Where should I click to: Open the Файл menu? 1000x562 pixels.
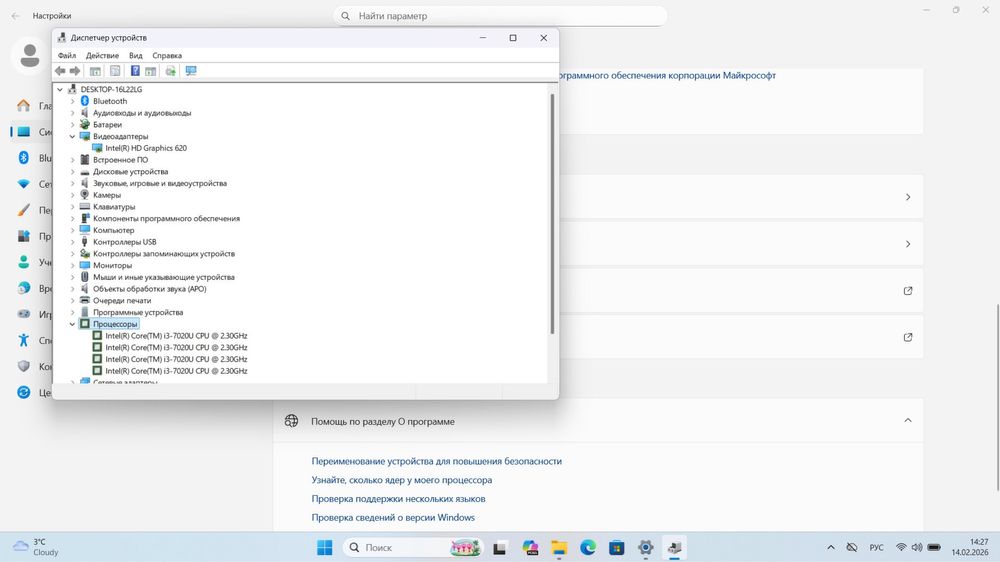pyautogui.click(x=66, y=55)
